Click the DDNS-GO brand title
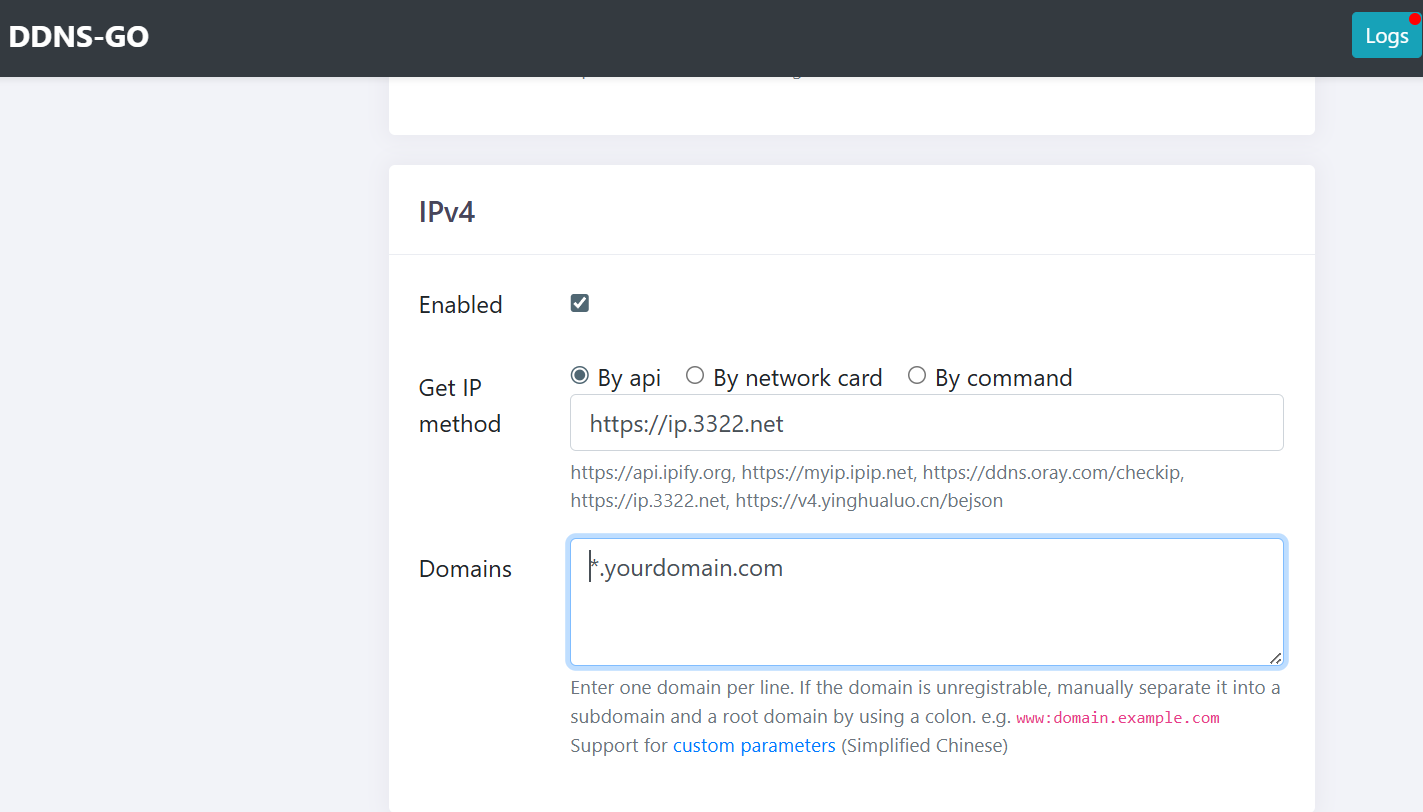1423x812 pixels. pyautogui.click(x=79, y=37)
